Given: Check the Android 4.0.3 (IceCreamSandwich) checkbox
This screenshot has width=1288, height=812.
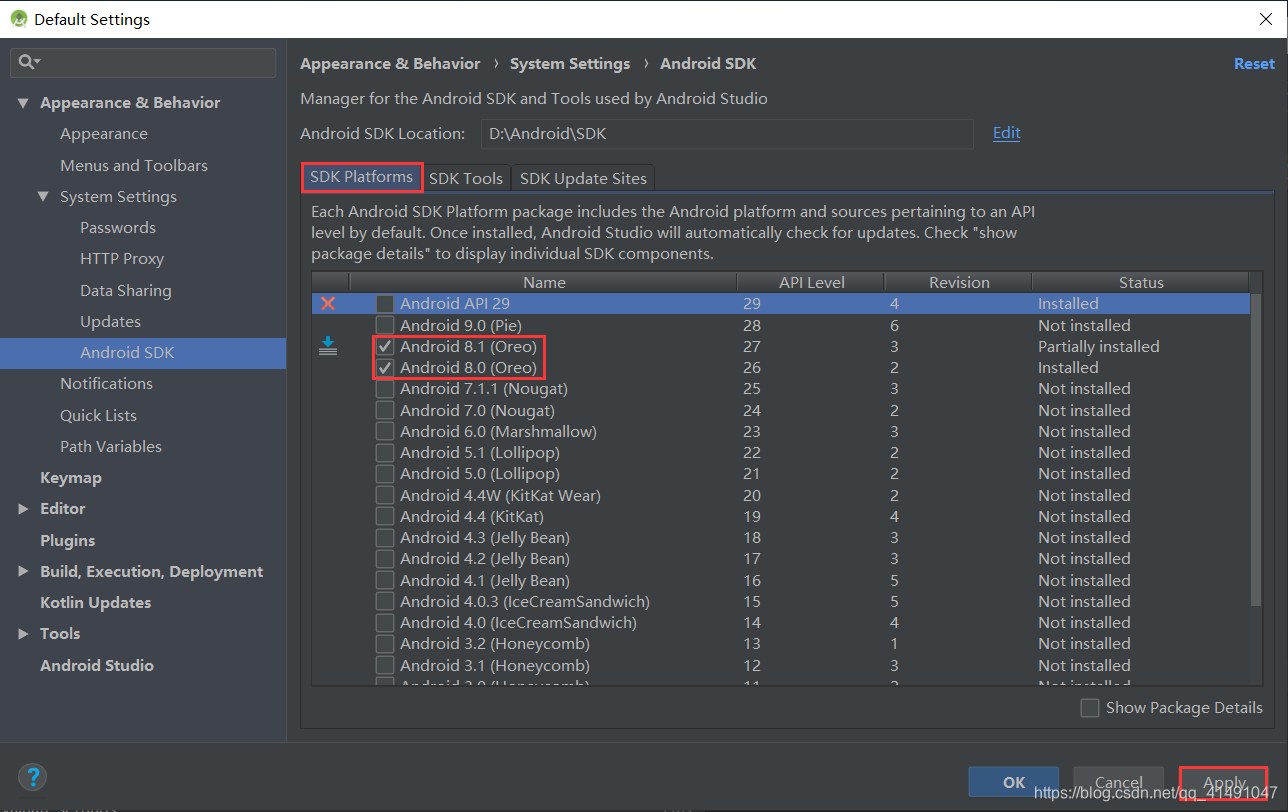Looking at the screenshot, I should [x=385, y=601].
